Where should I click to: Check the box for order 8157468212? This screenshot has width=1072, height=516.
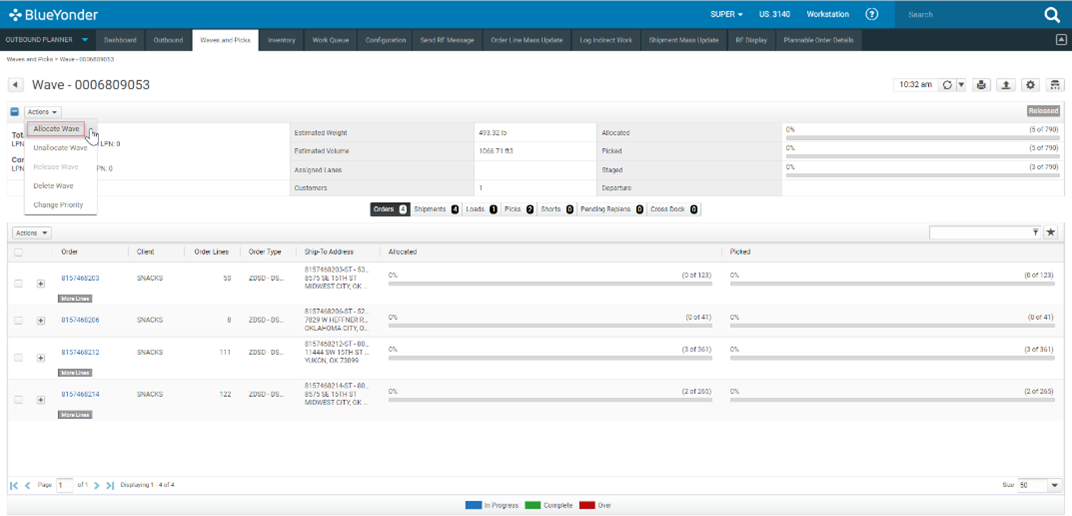point(18,357)
